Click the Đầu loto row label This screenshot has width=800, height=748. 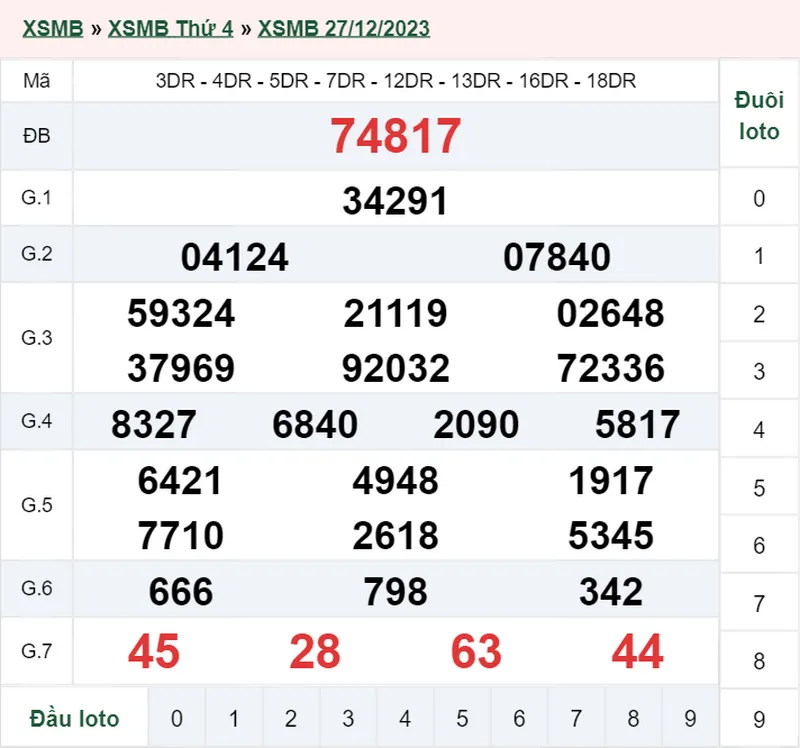pos(74,718)
